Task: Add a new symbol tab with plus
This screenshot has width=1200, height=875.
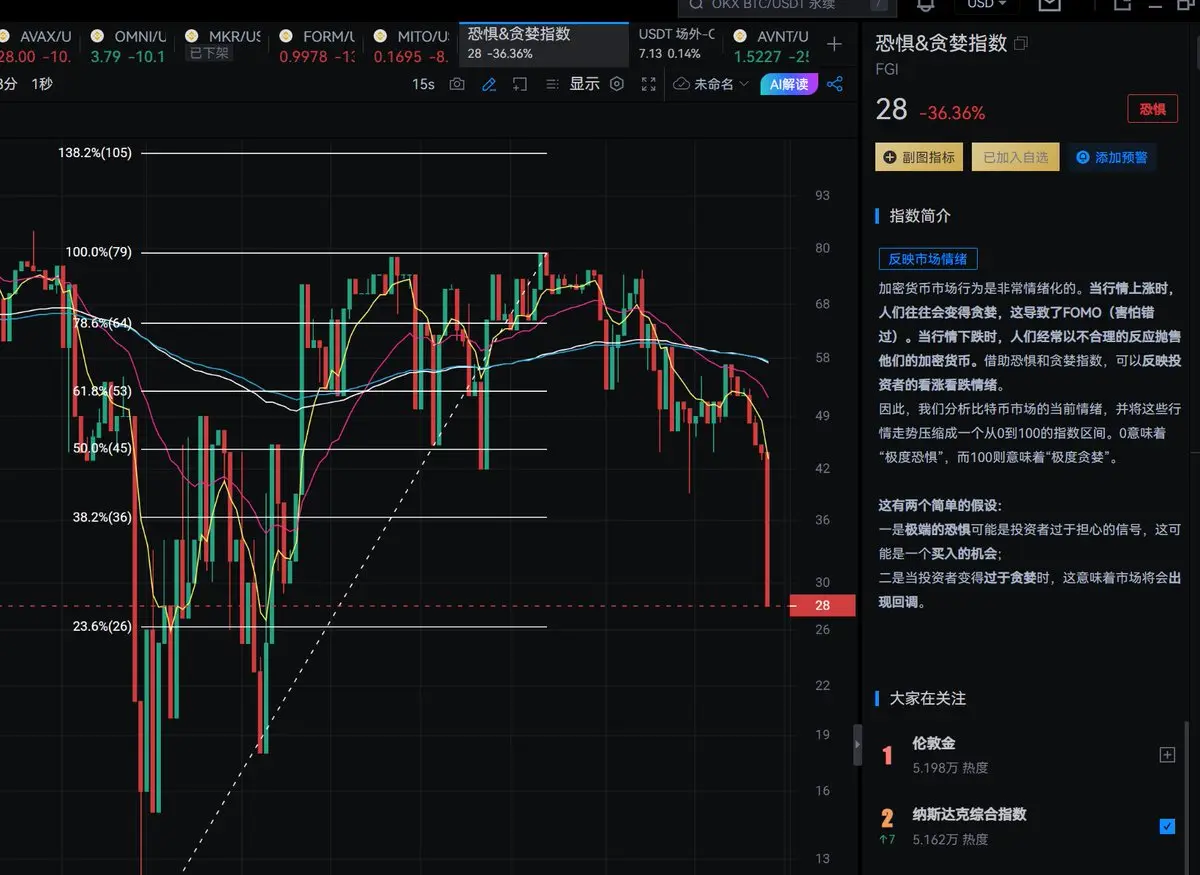Action: pos(834,44)
